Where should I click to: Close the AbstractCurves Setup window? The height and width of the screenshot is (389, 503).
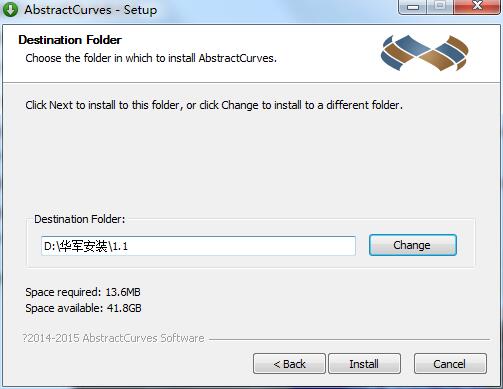point(477,7)
